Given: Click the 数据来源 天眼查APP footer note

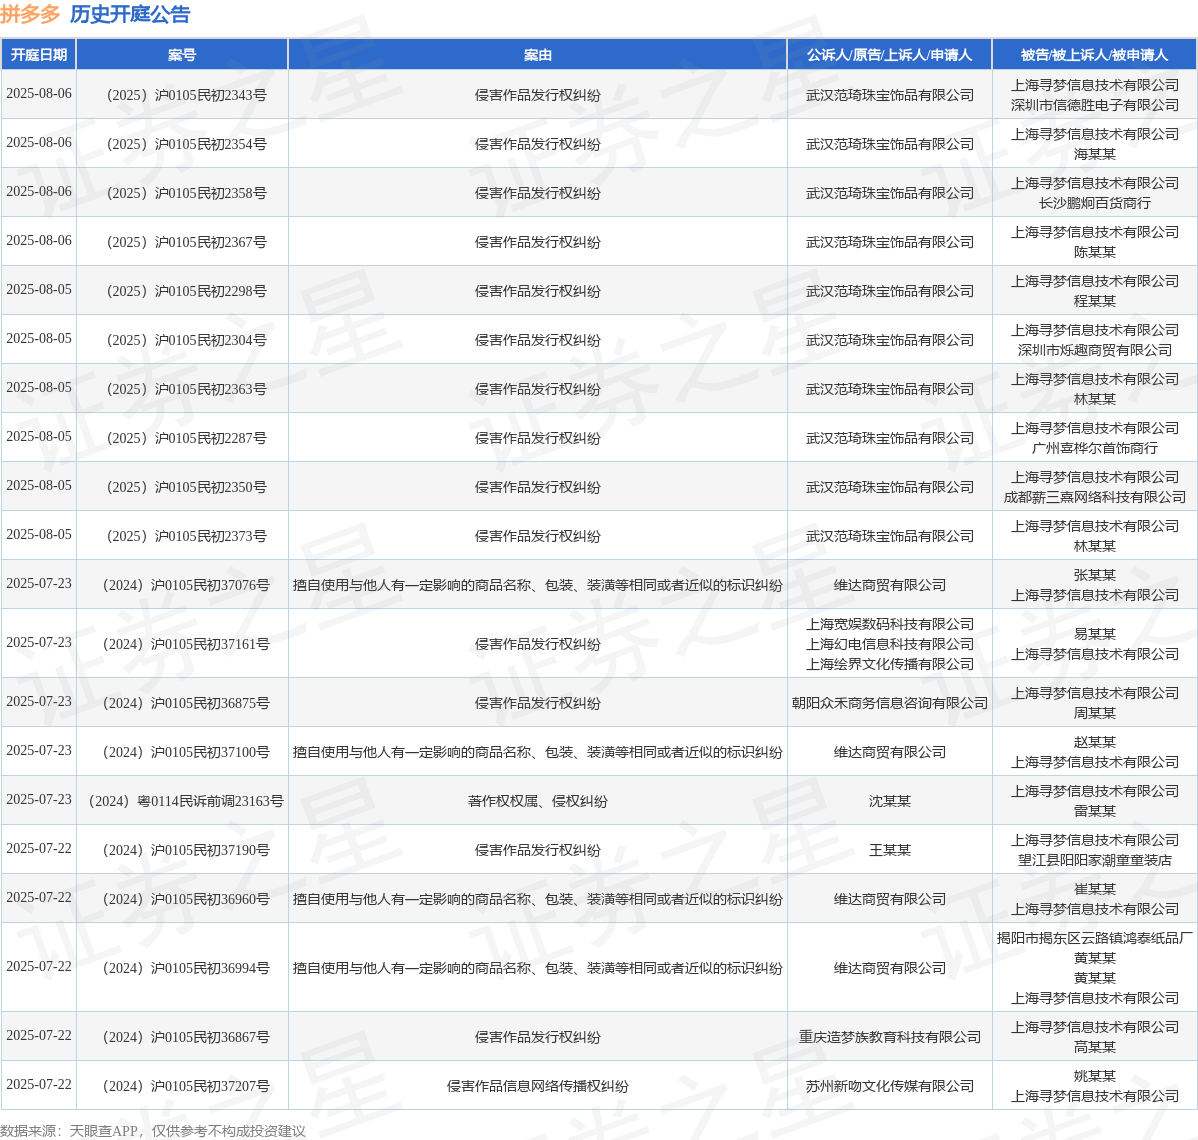Looking at the screenshot, I should click(153, 1131).
